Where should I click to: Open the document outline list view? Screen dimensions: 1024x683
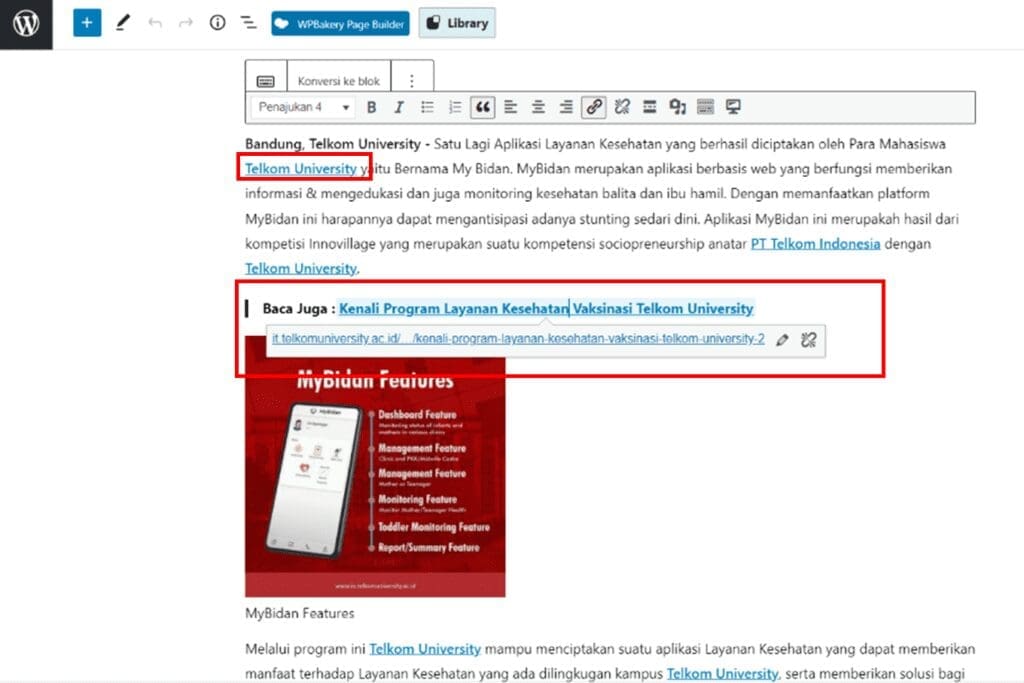coord(247,22)
